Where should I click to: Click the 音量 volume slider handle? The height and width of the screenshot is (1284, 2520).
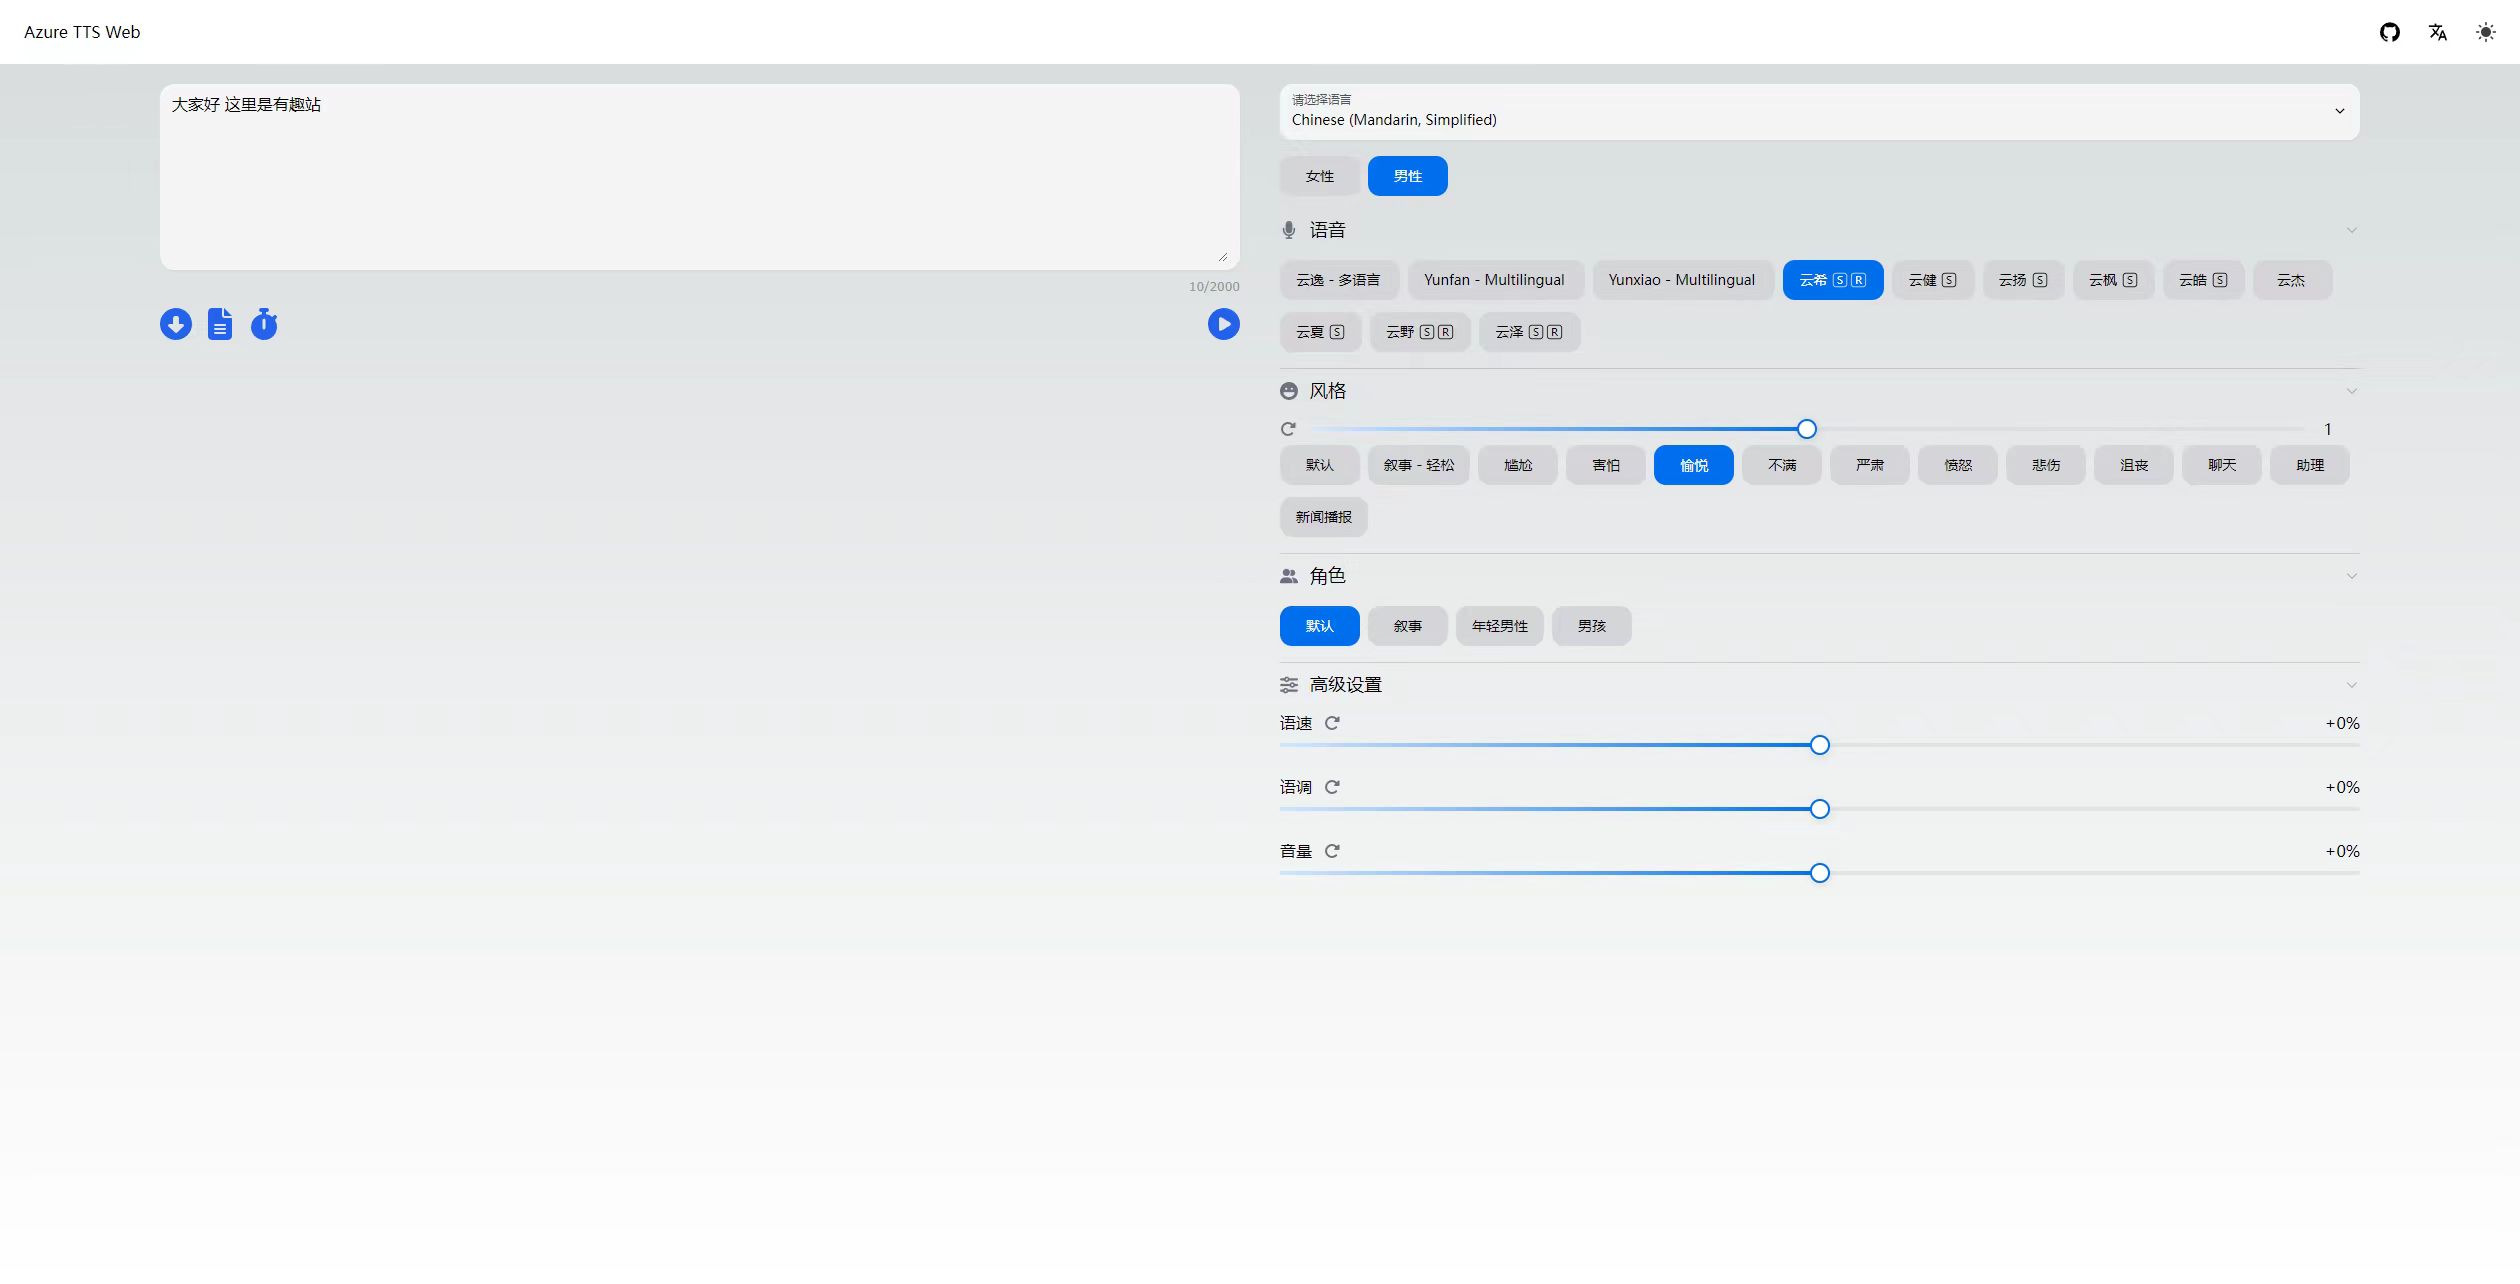pyautogui.click(x=1820, y=873)
